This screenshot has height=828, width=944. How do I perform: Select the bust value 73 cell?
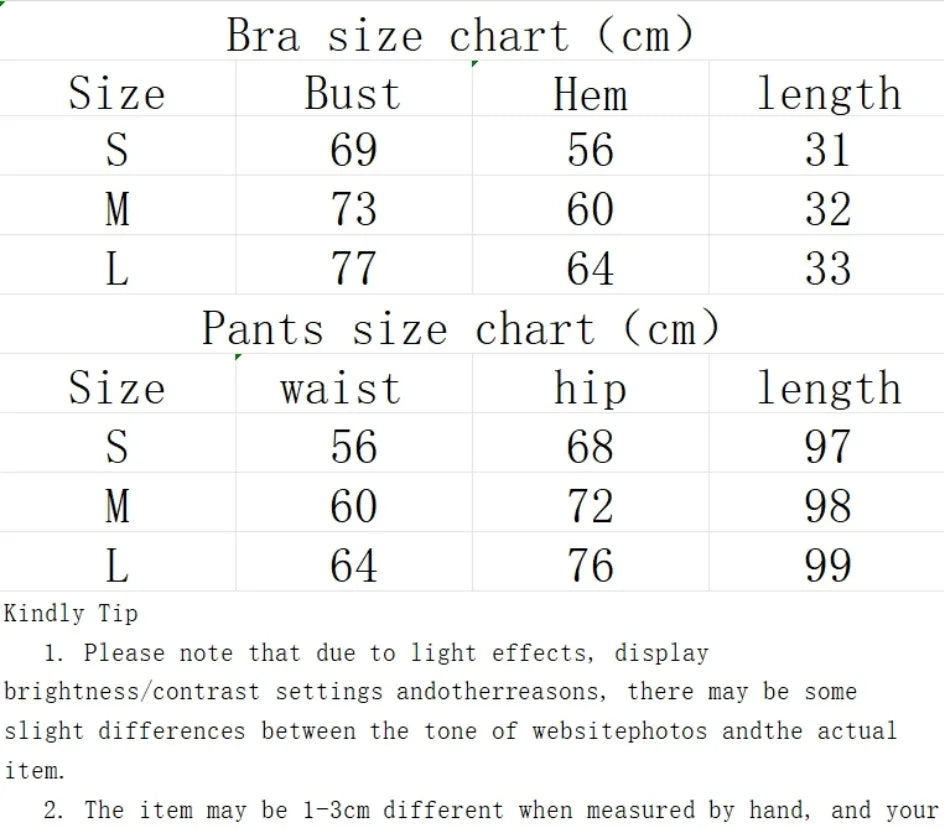click(x=353, y=209)
